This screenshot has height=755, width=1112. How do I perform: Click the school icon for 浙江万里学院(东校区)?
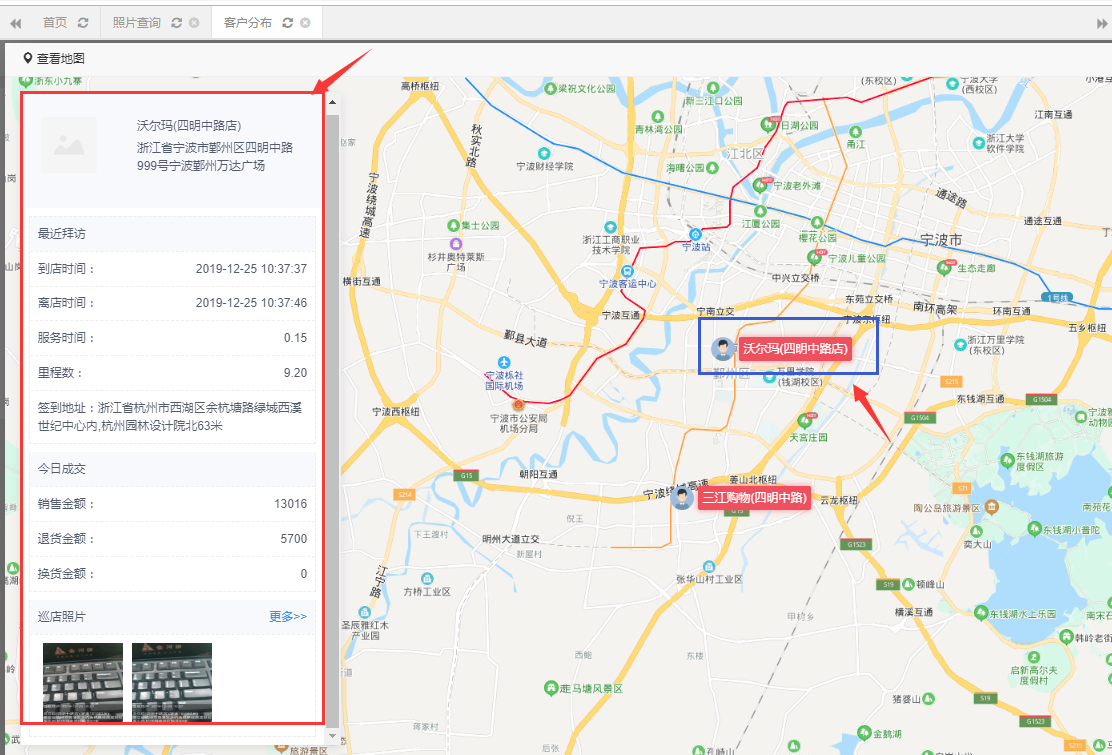pos(960,345)
